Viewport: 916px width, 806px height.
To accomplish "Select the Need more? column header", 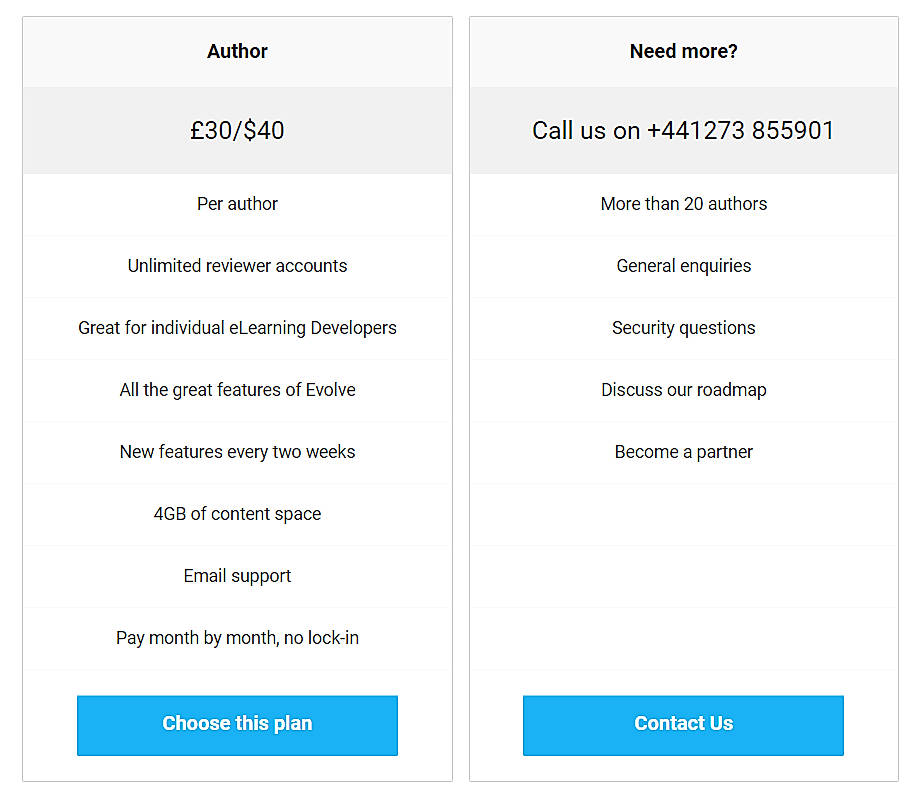I will click(x=683, y=51).
